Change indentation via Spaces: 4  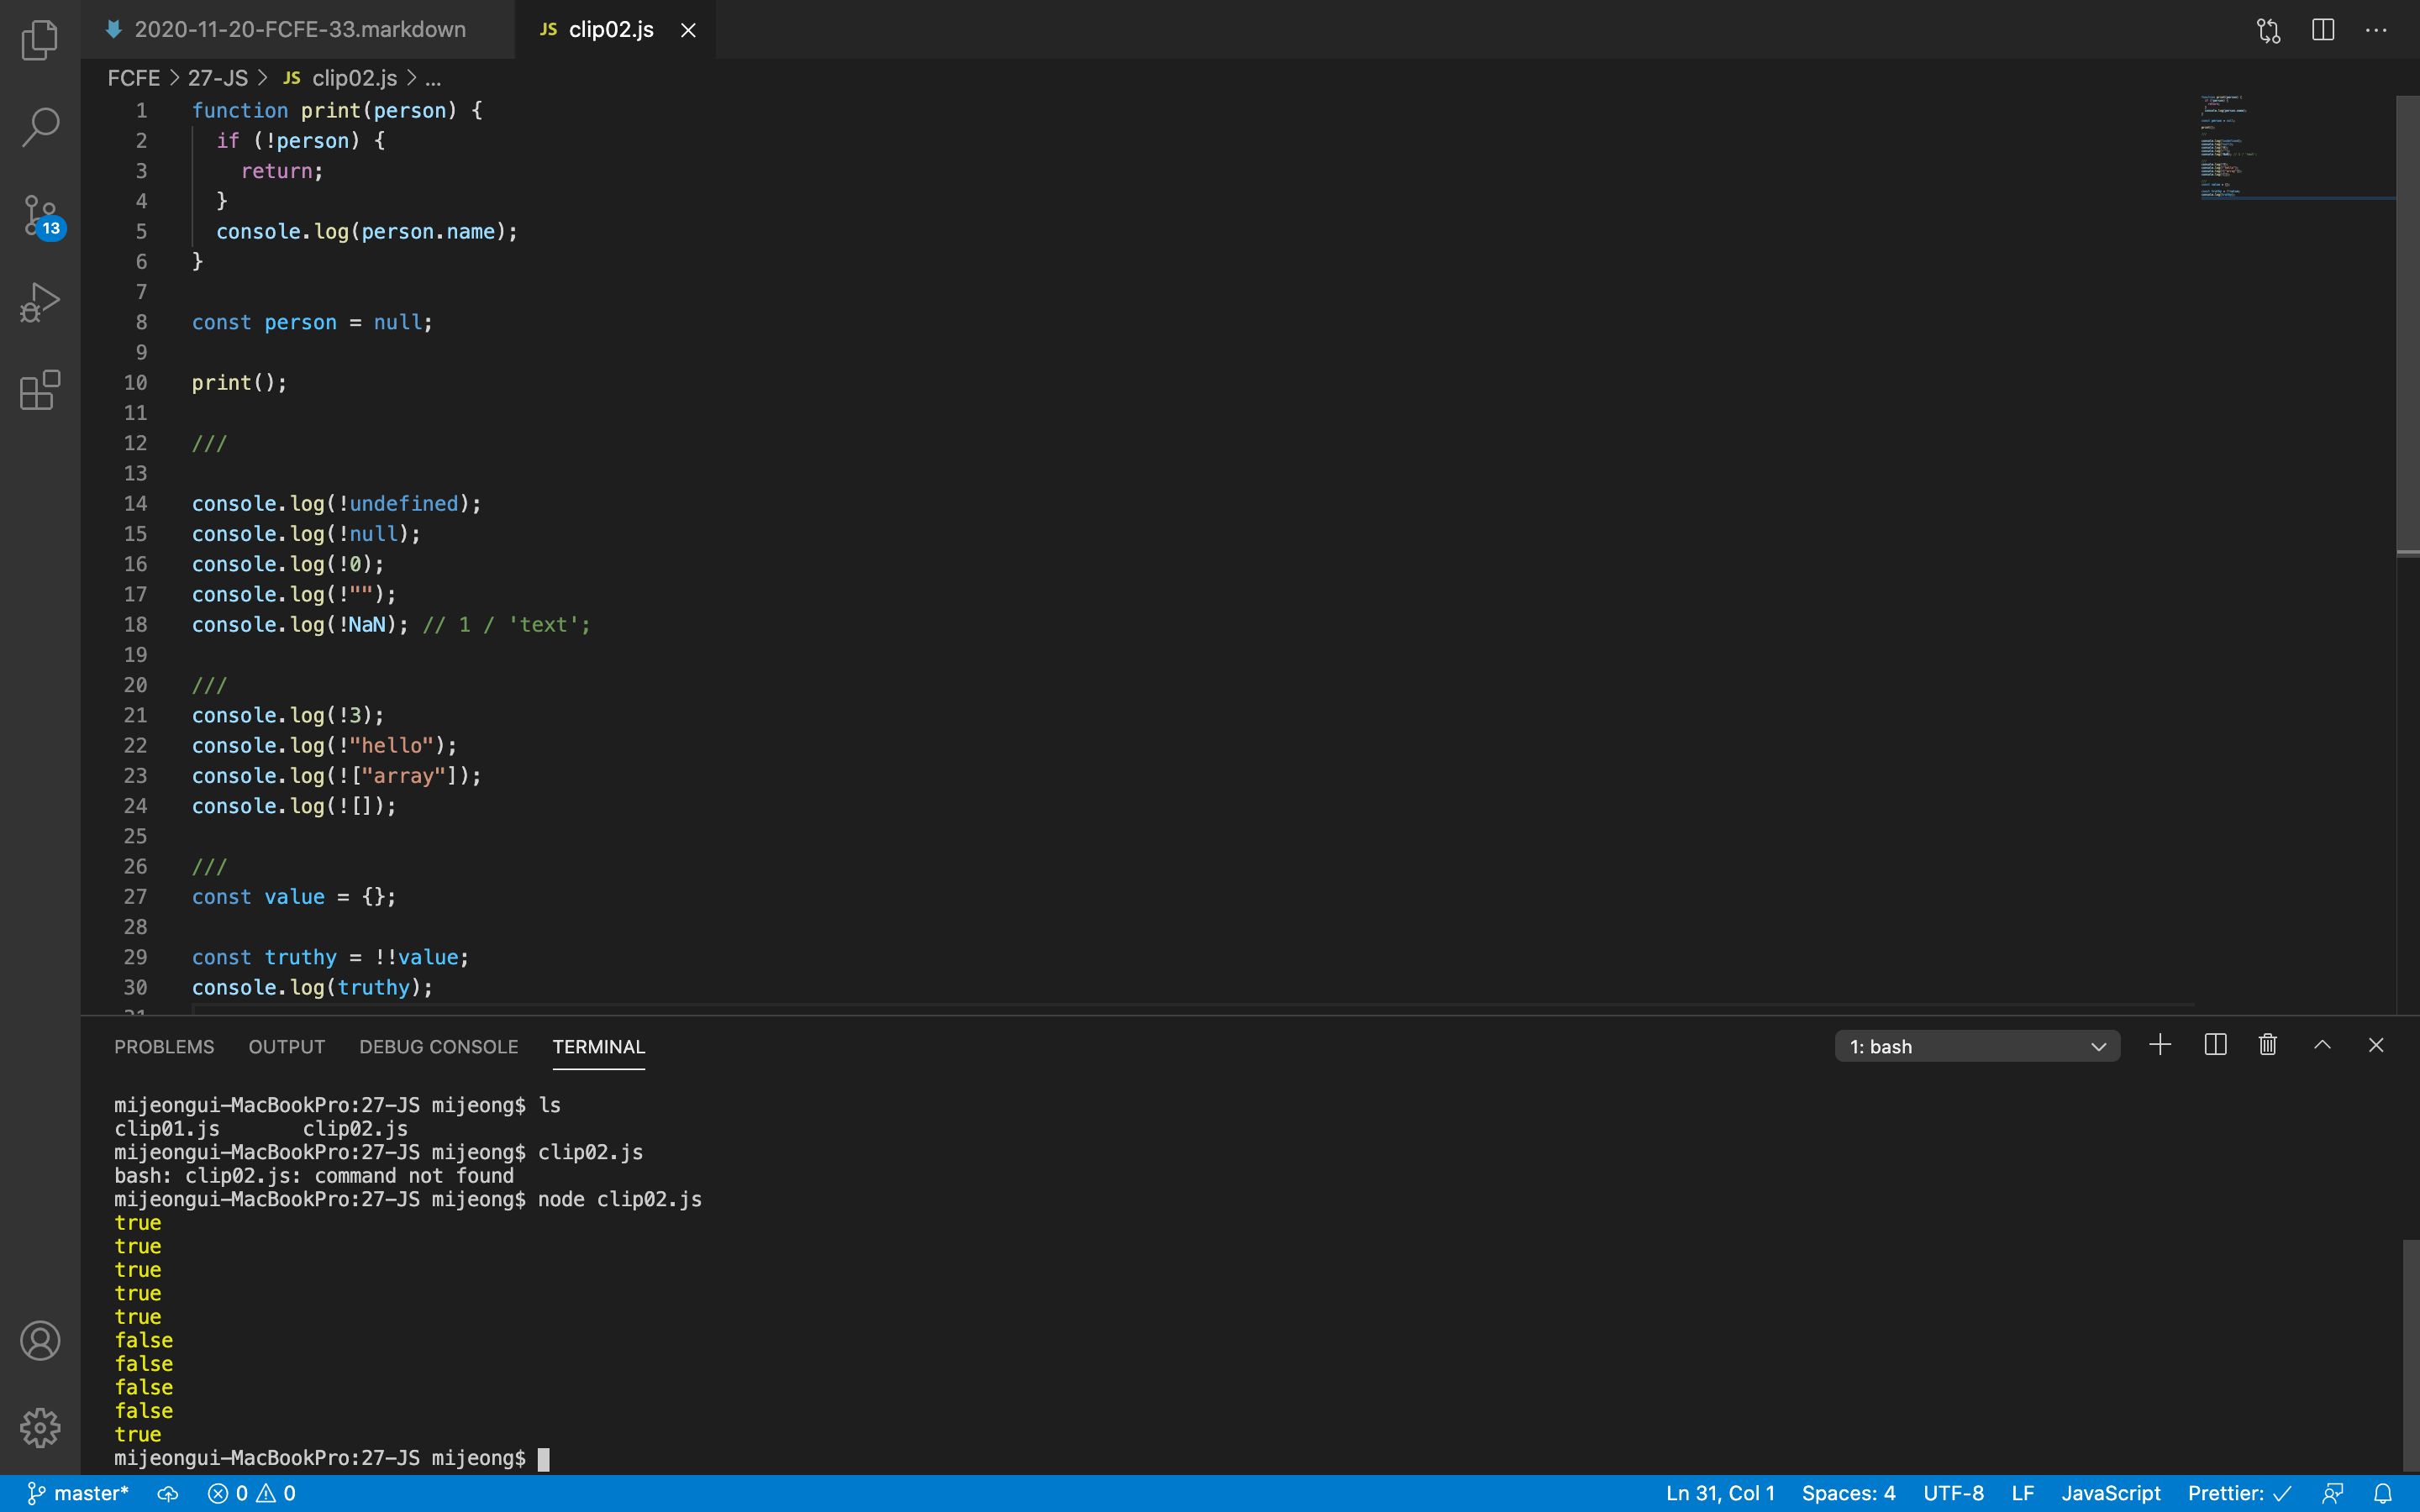click(1848, 1493)
